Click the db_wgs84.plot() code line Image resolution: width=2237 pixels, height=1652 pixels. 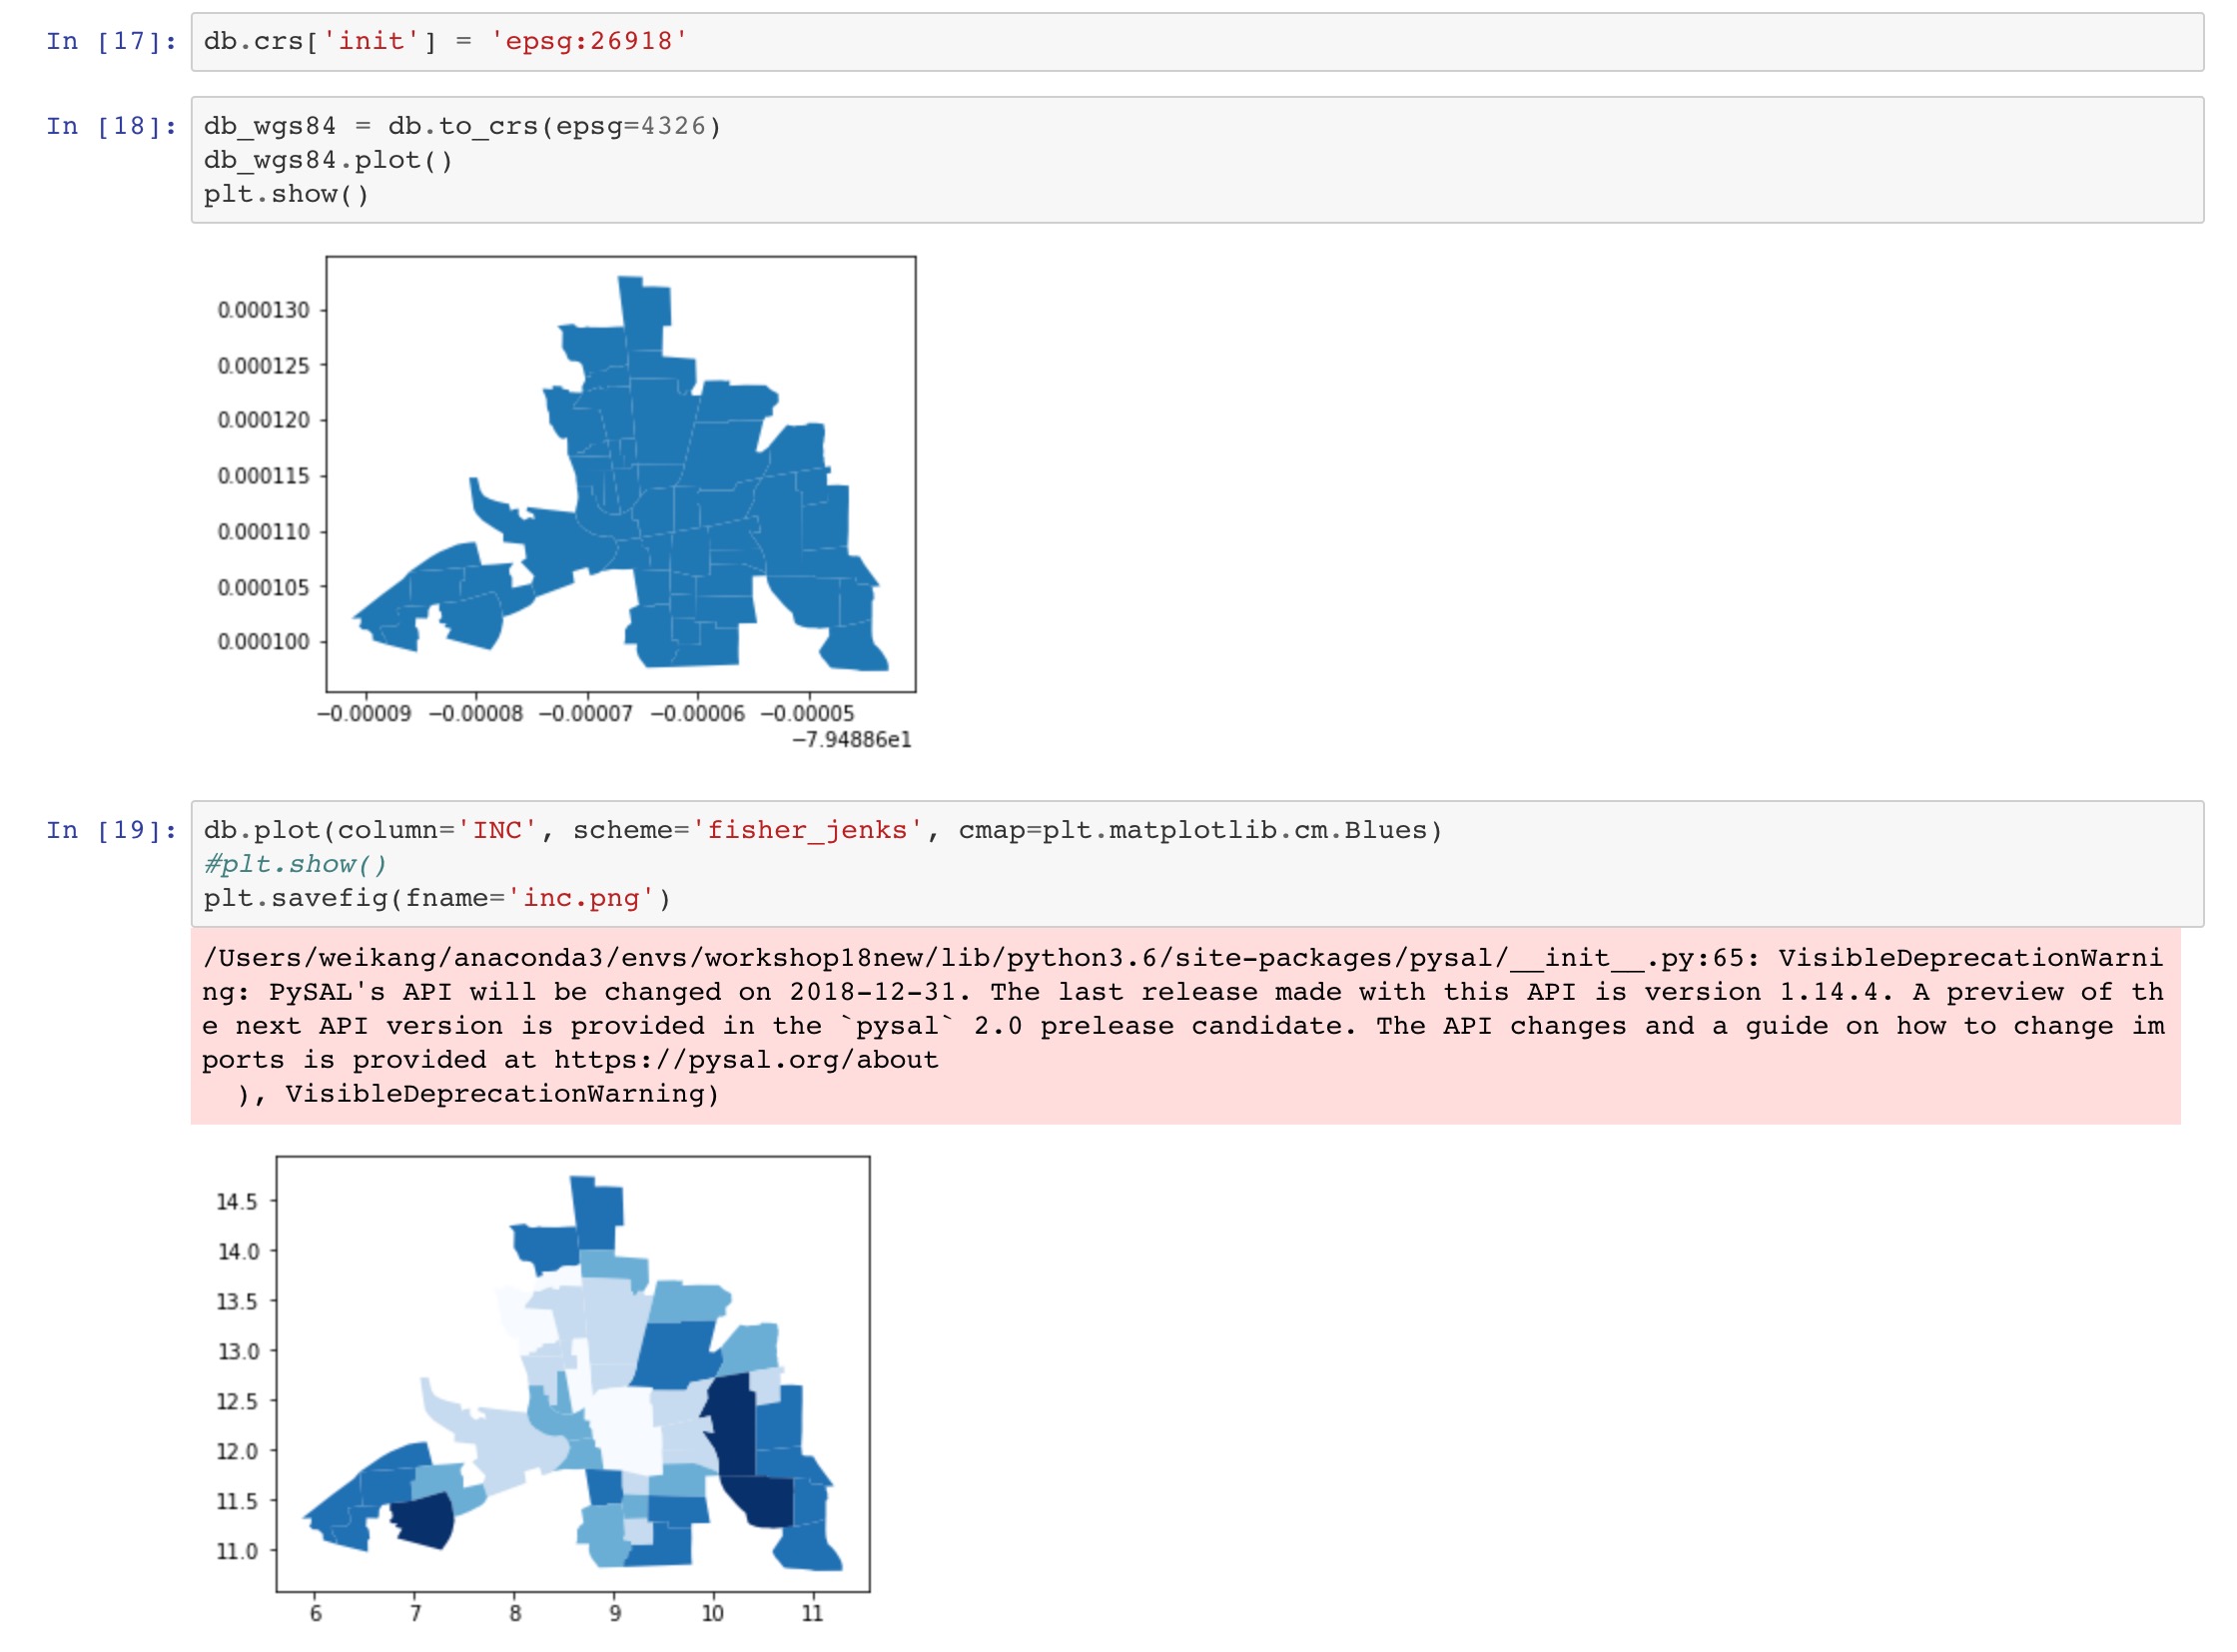(328, 160)
